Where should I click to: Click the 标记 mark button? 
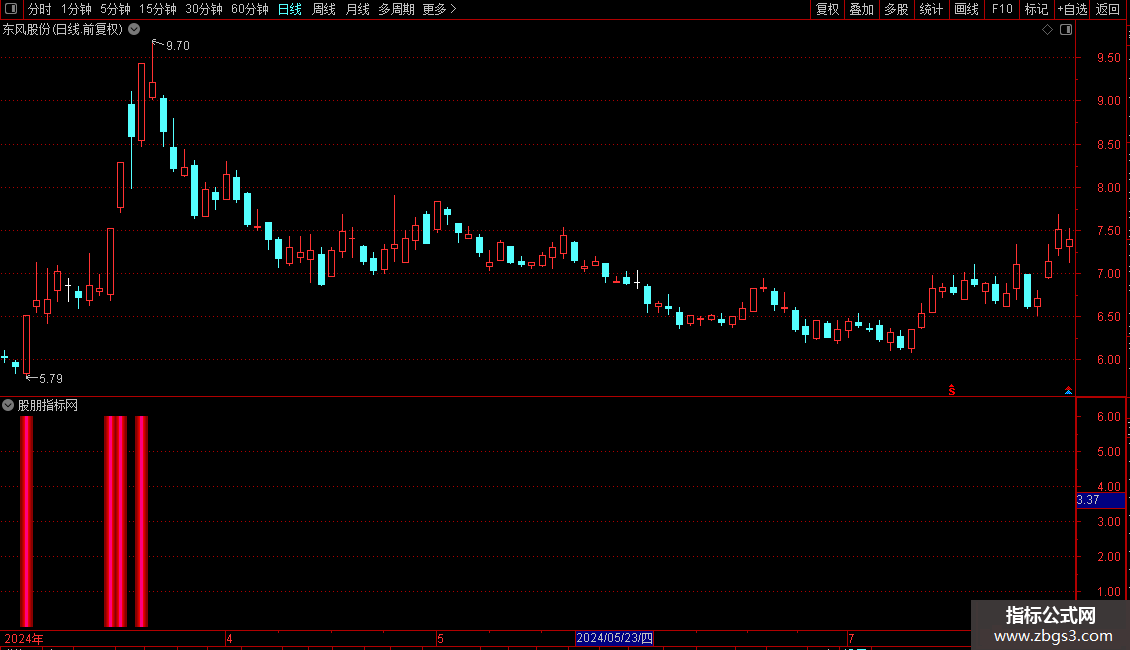click(1036, 9)
